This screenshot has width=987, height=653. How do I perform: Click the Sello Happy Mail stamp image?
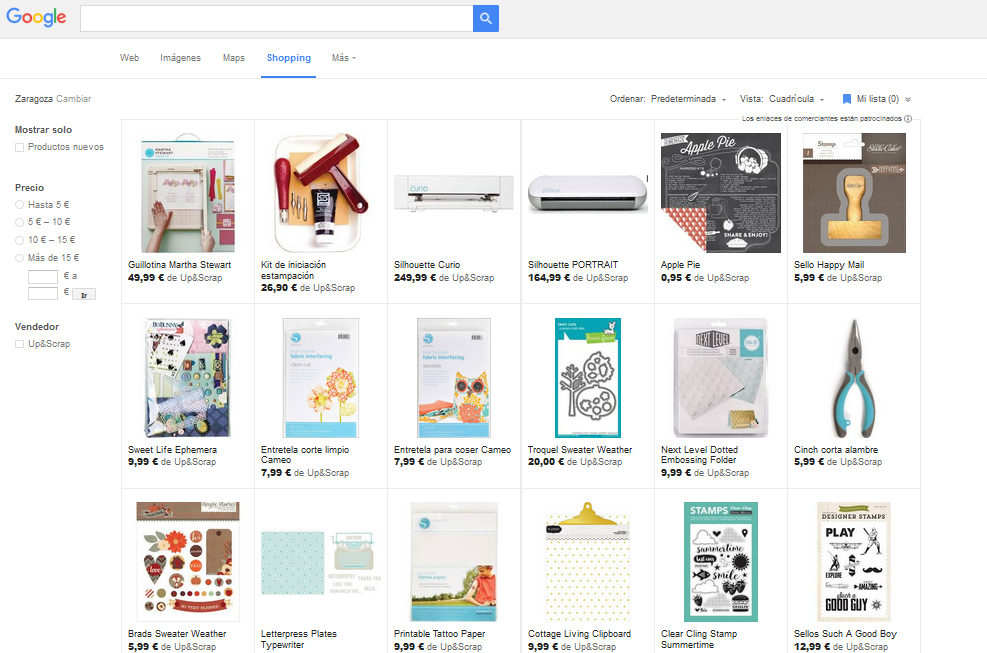[854, 193]
